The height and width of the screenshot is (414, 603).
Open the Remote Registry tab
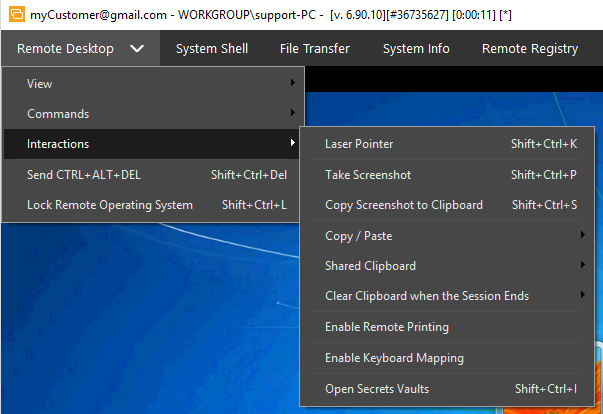pos(529,49)
